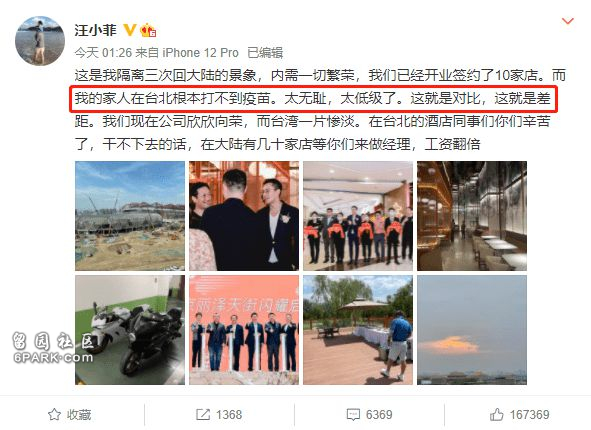Open the sunset cloud sky photo
The image size is (591, 430).
click(472, 330)
